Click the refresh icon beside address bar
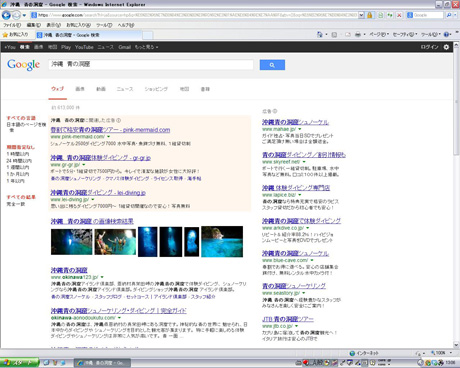This screenshot has width=460, height=368. click(x=390, y=15)
